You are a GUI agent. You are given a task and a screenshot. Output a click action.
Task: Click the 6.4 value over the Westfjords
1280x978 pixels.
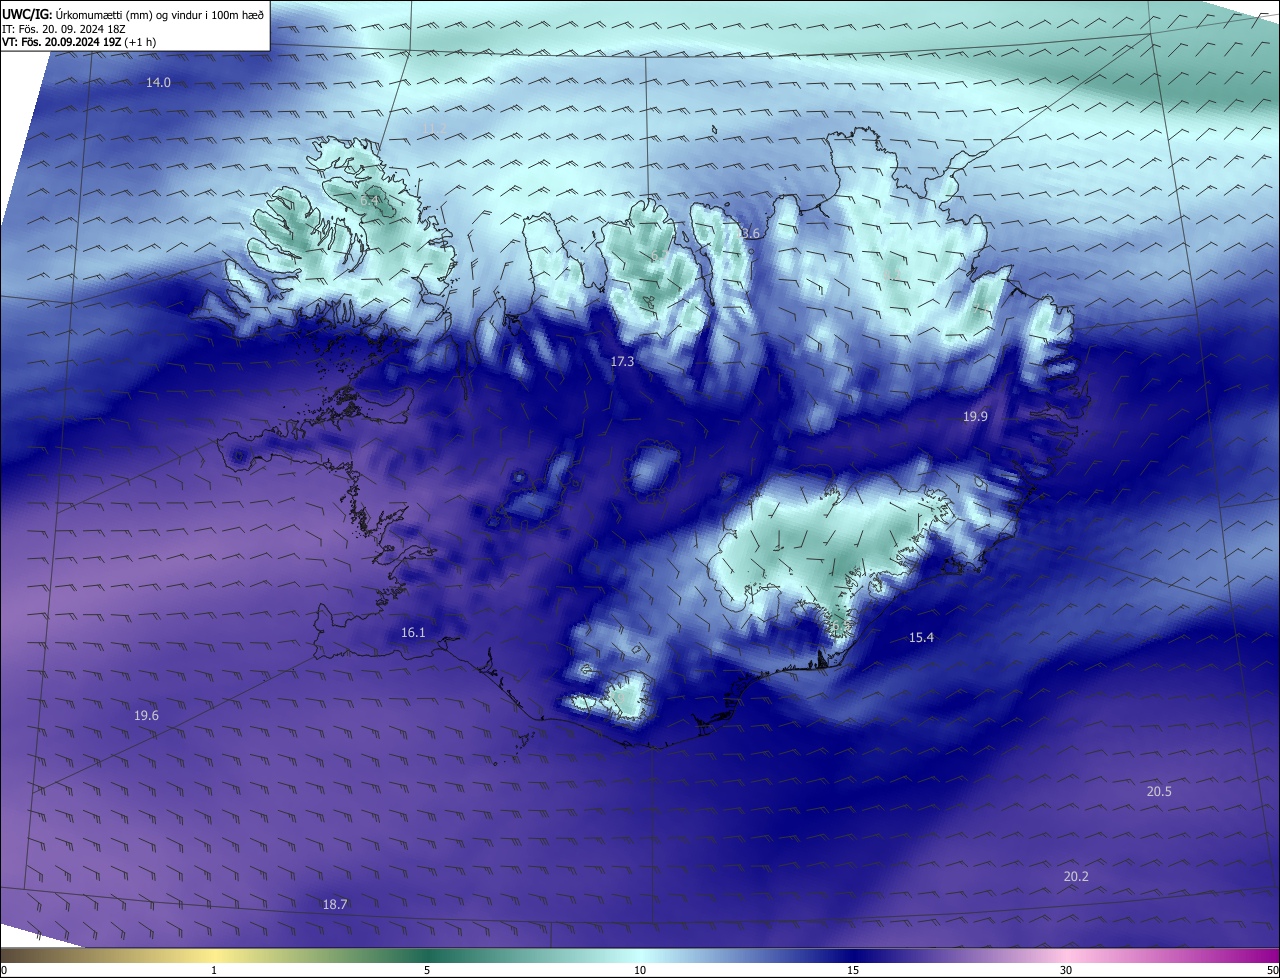[x=370, y=200]
